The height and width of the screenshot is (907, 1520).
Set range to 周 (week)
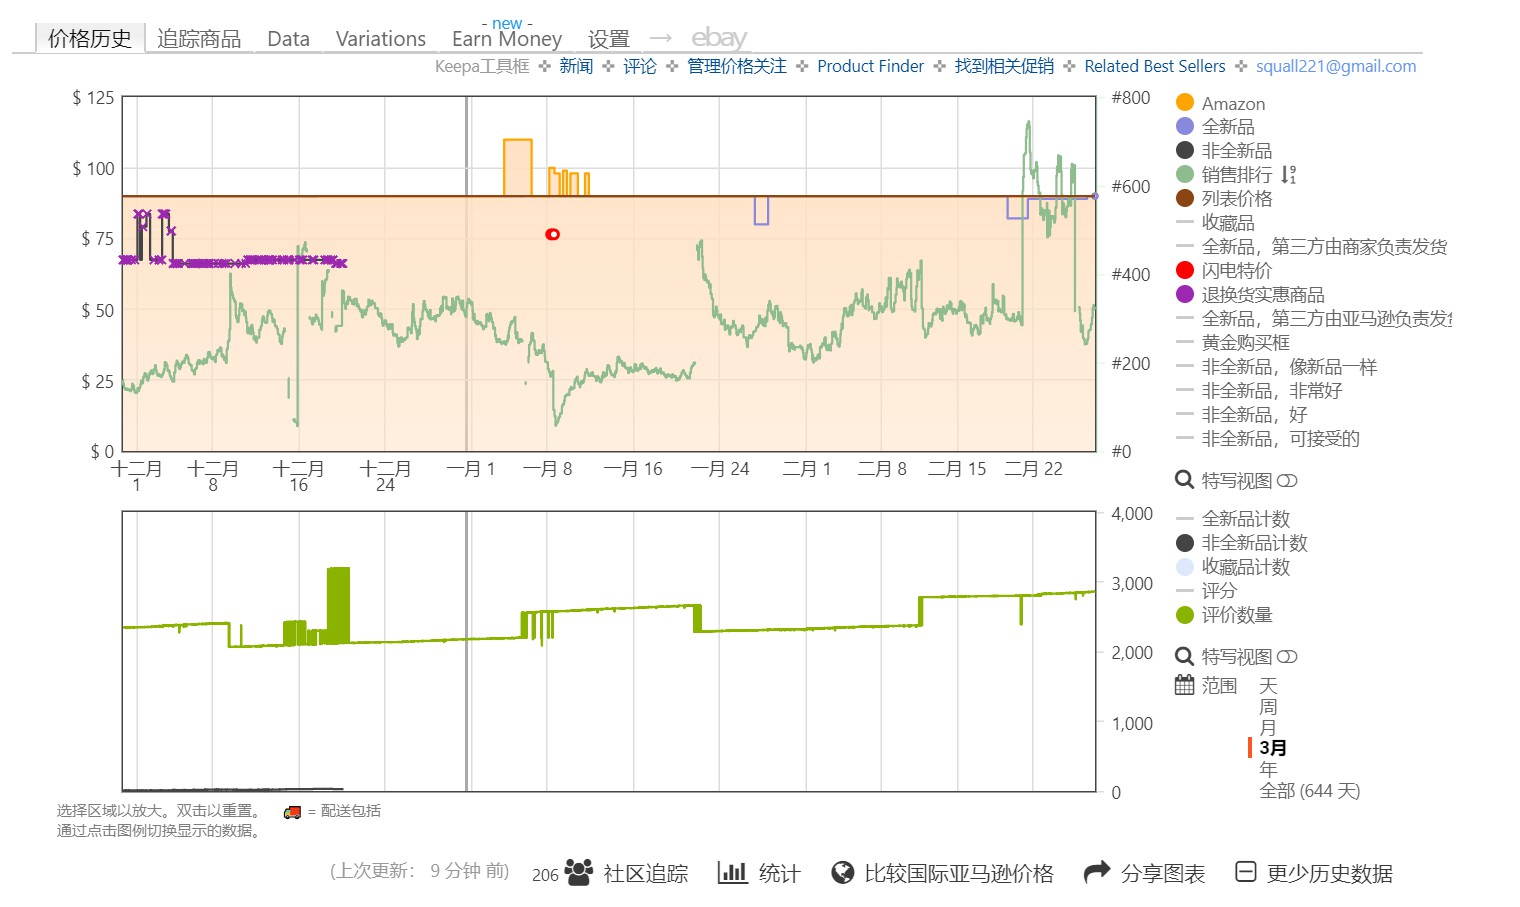pyautogui.click(x=1268, y=707)
